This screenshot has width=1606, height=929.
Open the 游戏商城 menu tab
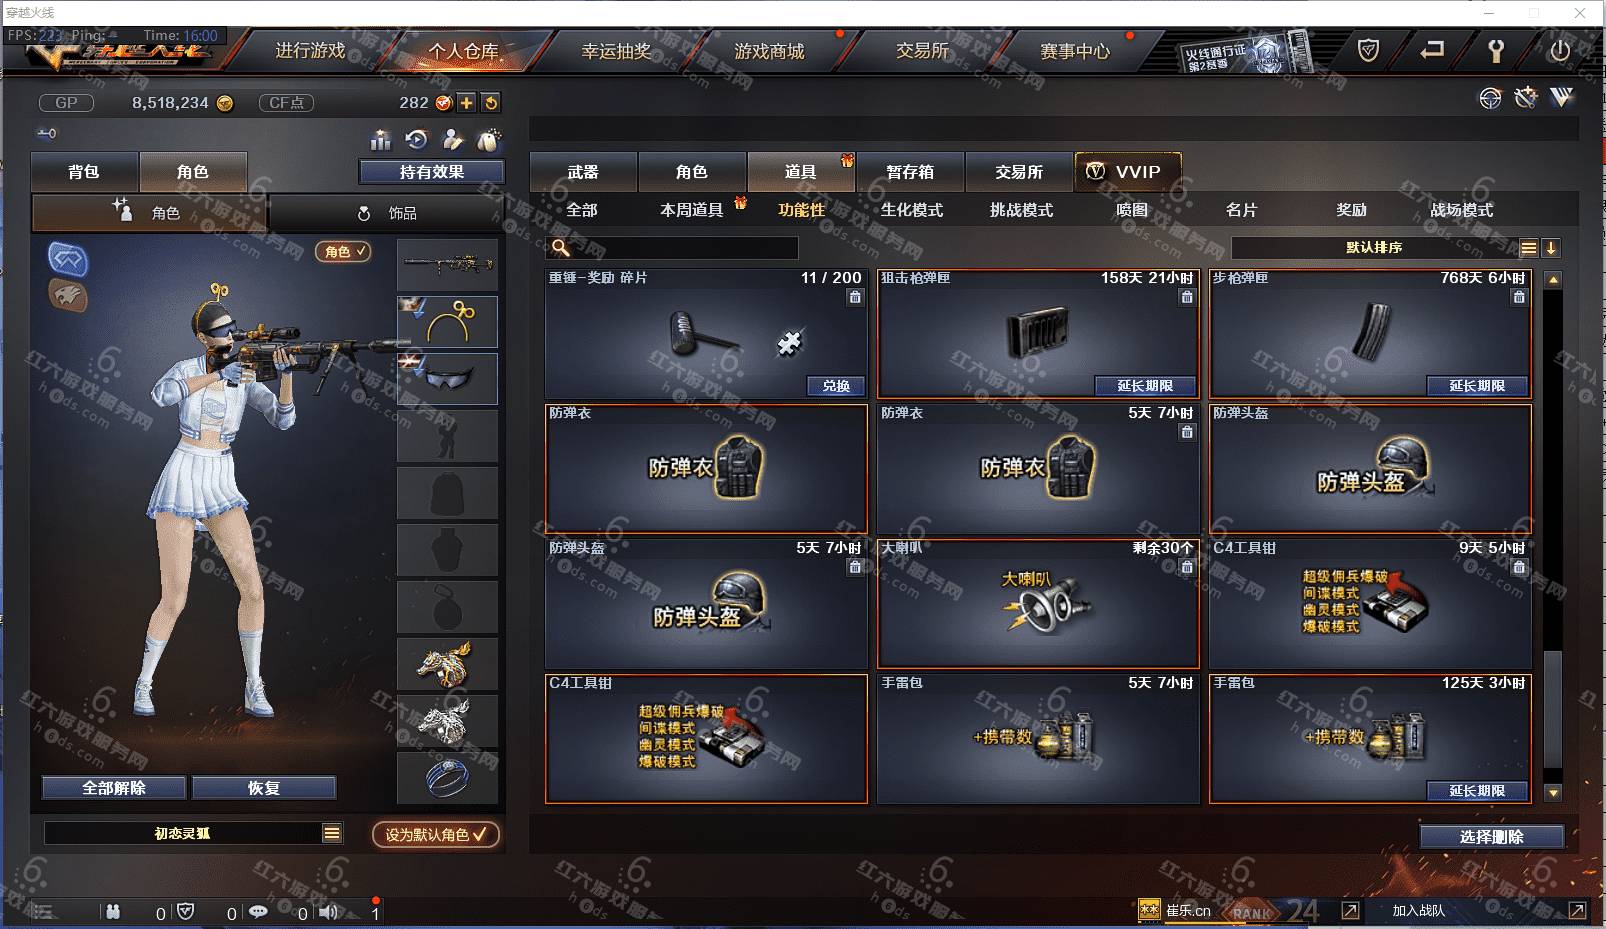point(769,51)
